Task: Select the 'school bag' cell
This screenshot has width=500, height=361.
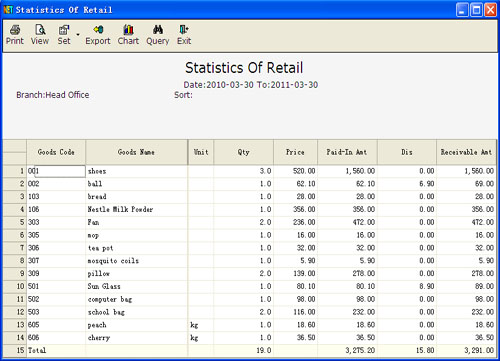Action: 137,312
